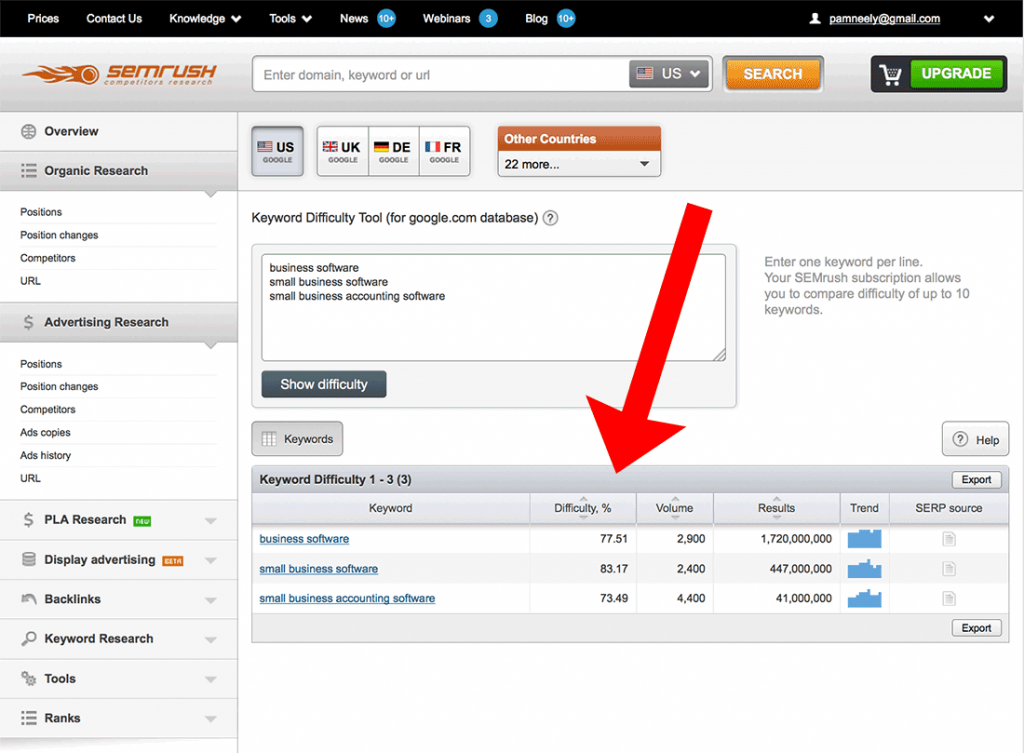The height and width of the screenshot is (753, 1024).
Task: Click the table grid icon on Keywords button
Action: 269,439
